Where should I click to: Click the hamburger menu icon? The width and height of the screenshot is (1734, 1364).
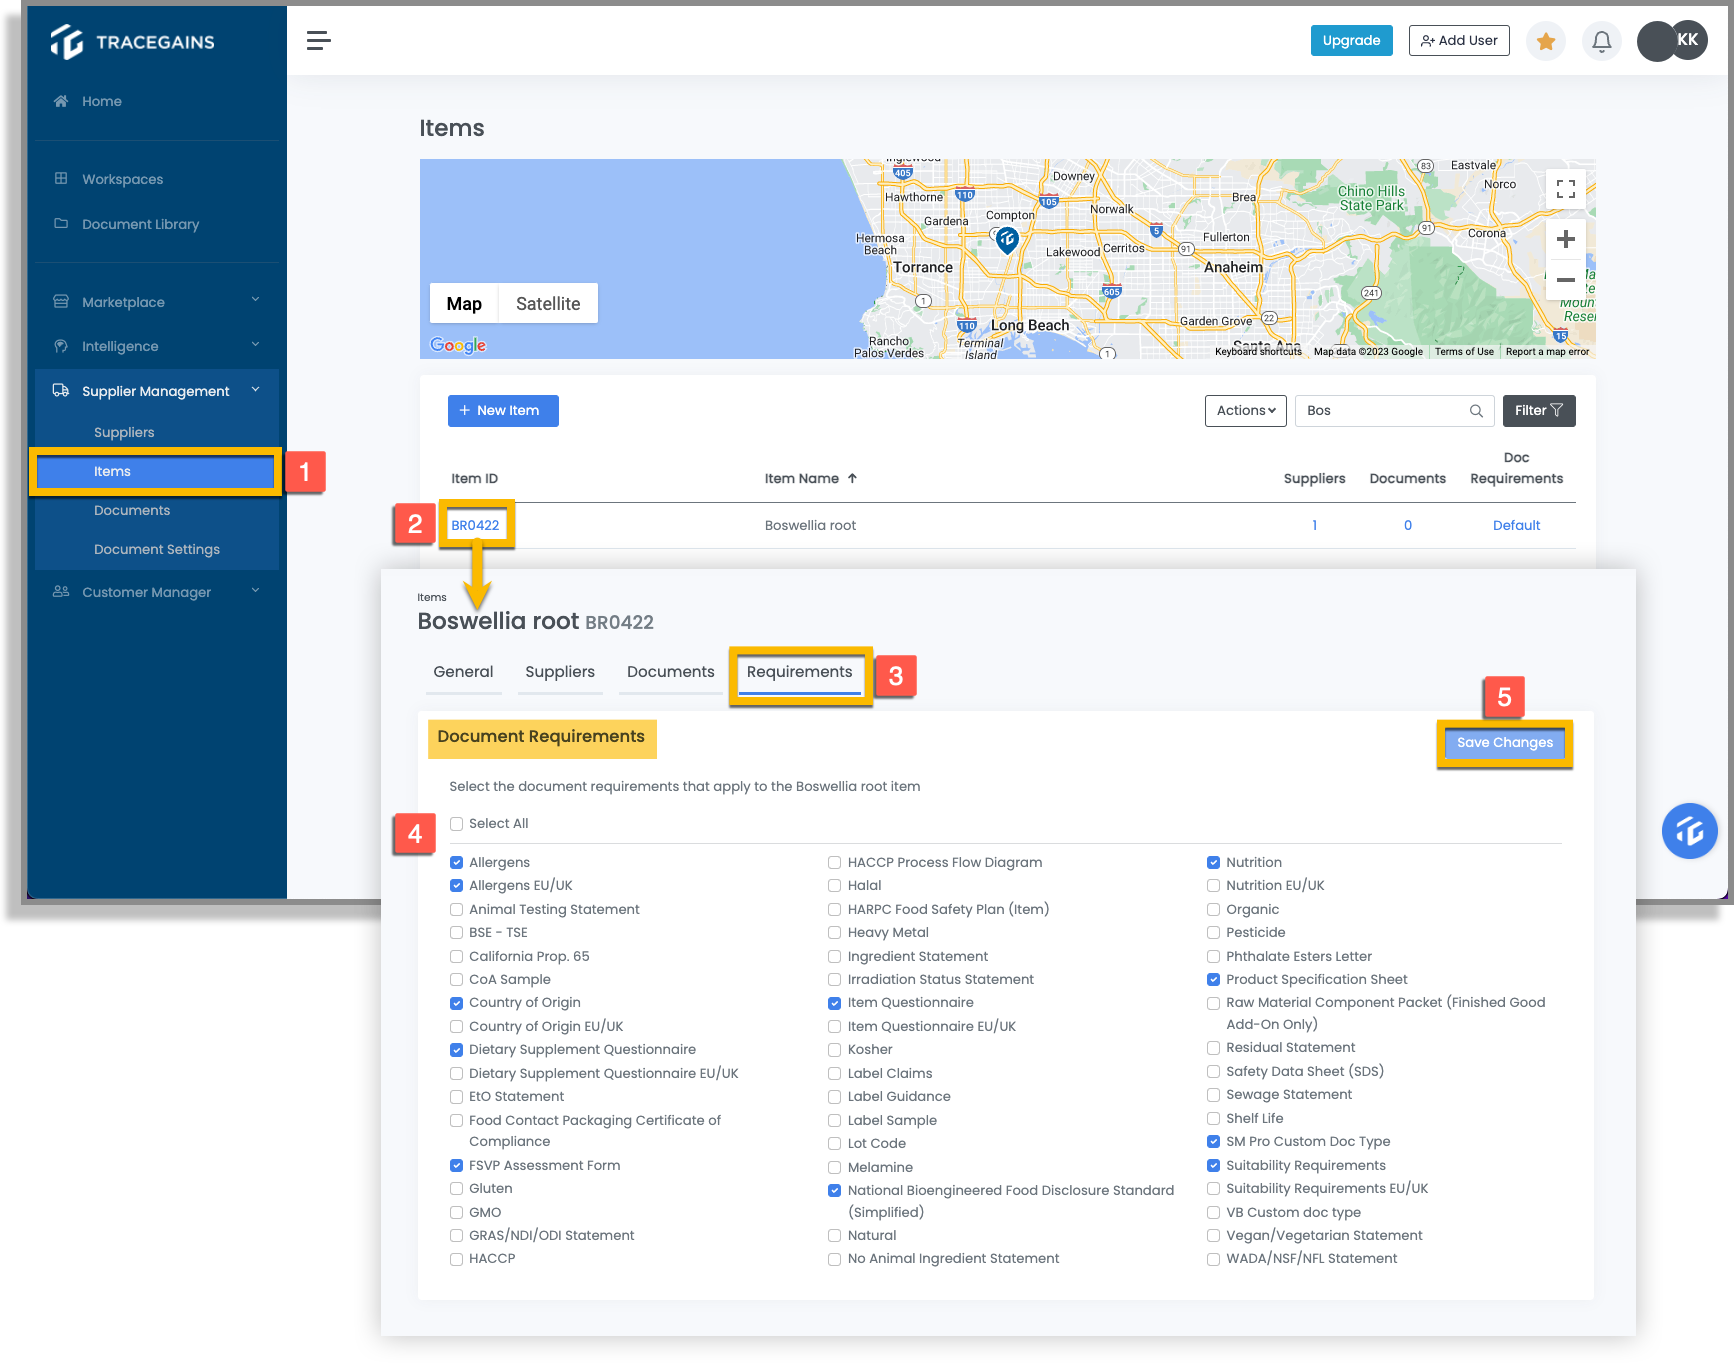319,40
